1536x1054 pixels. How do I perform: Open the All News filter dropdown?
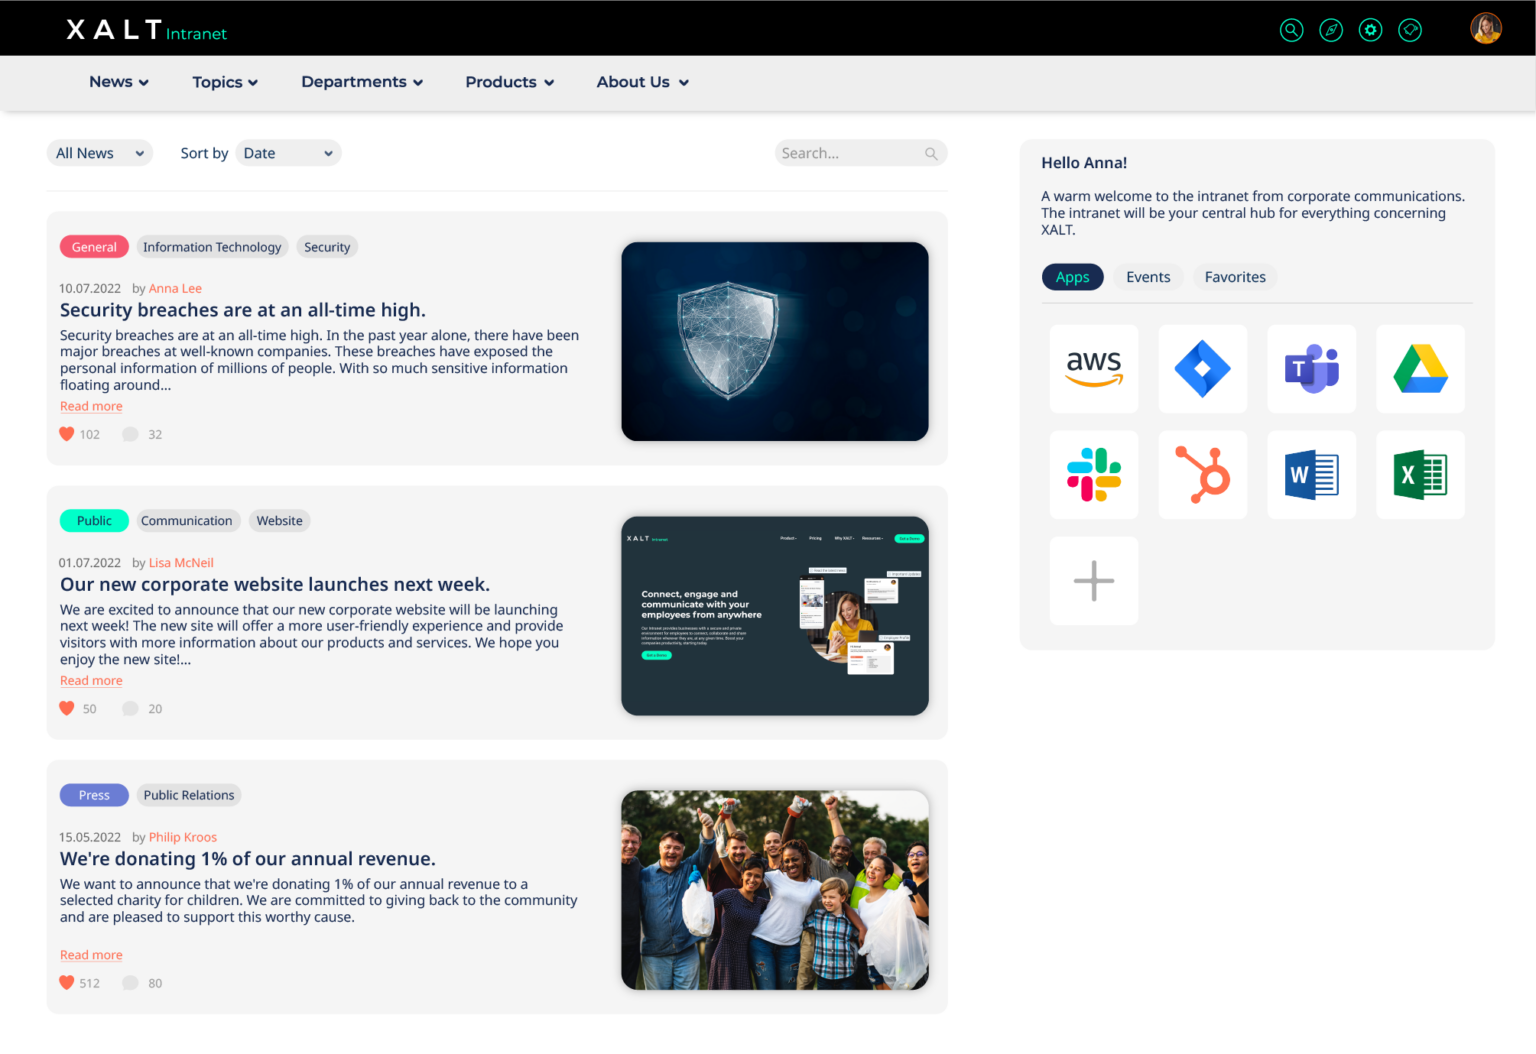[x=99, y=152]
